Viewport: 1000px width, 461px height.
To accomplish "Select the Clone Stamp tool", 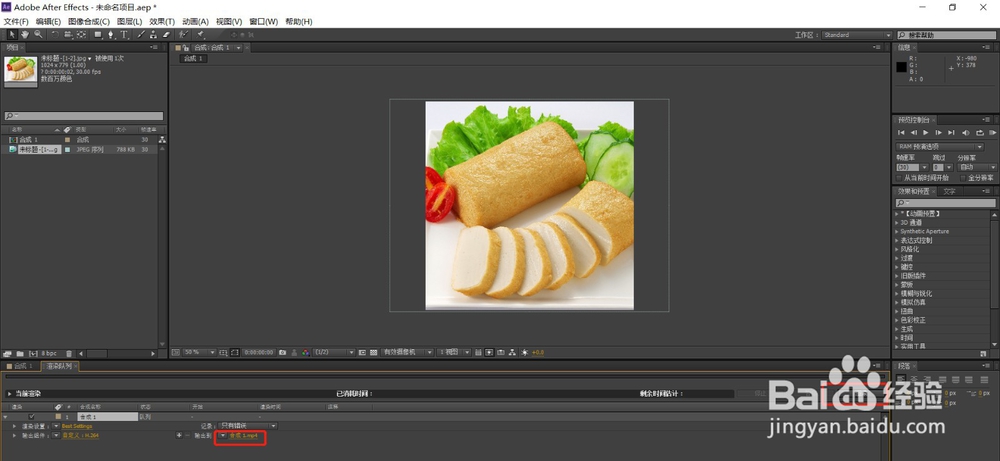I will coord(153,34).
